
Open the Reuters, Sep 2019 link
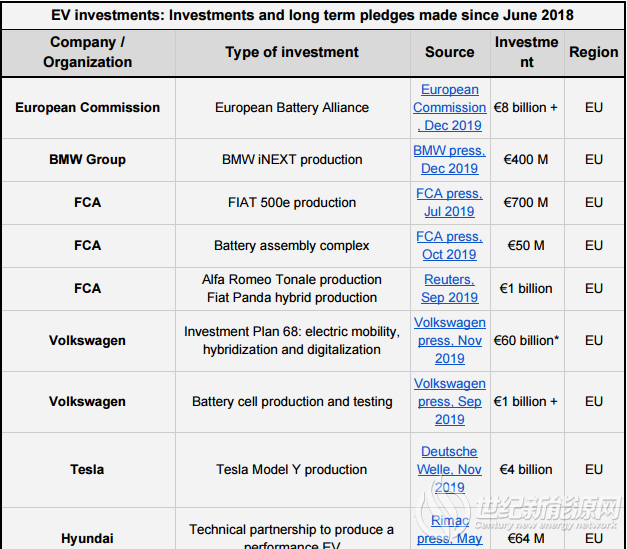[x=449, y=288]
